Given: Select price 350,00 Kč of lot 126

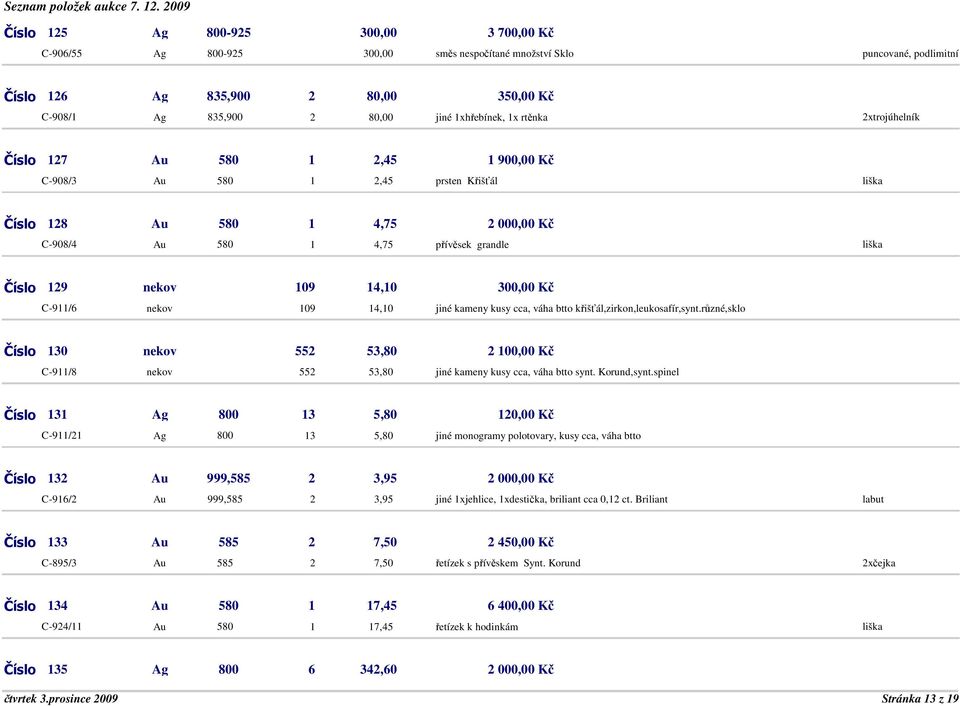Looking at the screenshot, I should (x=526, y=97).
